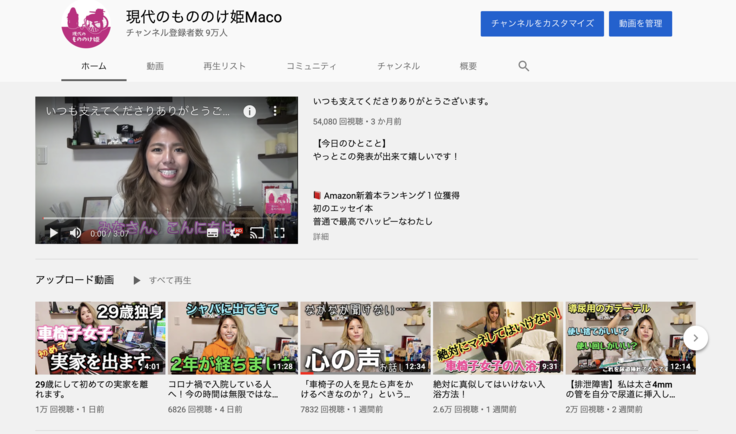Enter fullscreen mode in player
The height and width of the screenshot is (434, 736).
tap(280, 233)
